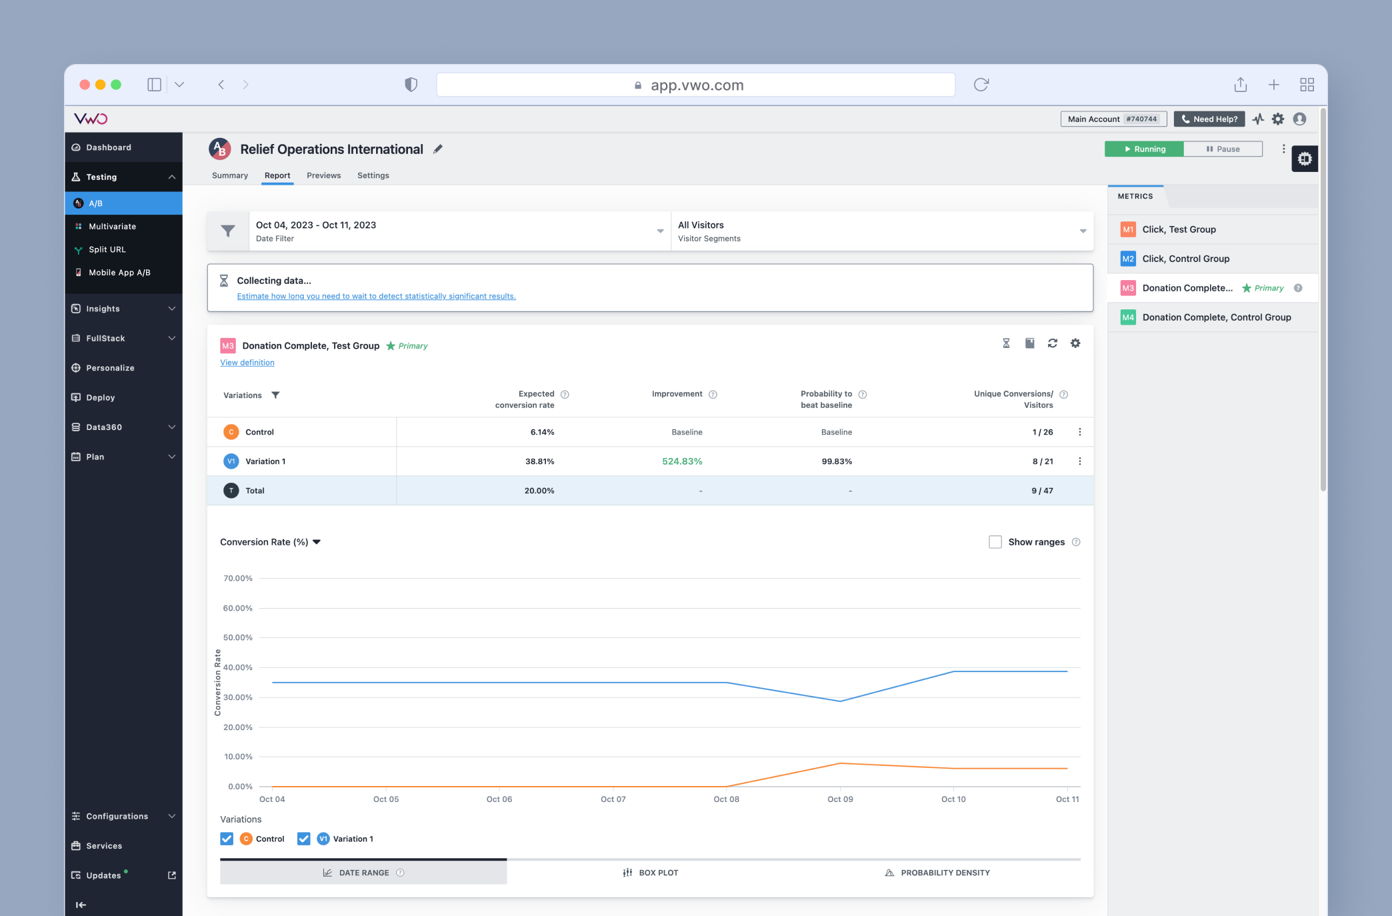Click the pencil icon to edit campaign name
This screenshot has height=916, width=1392.
coord(438,149)
